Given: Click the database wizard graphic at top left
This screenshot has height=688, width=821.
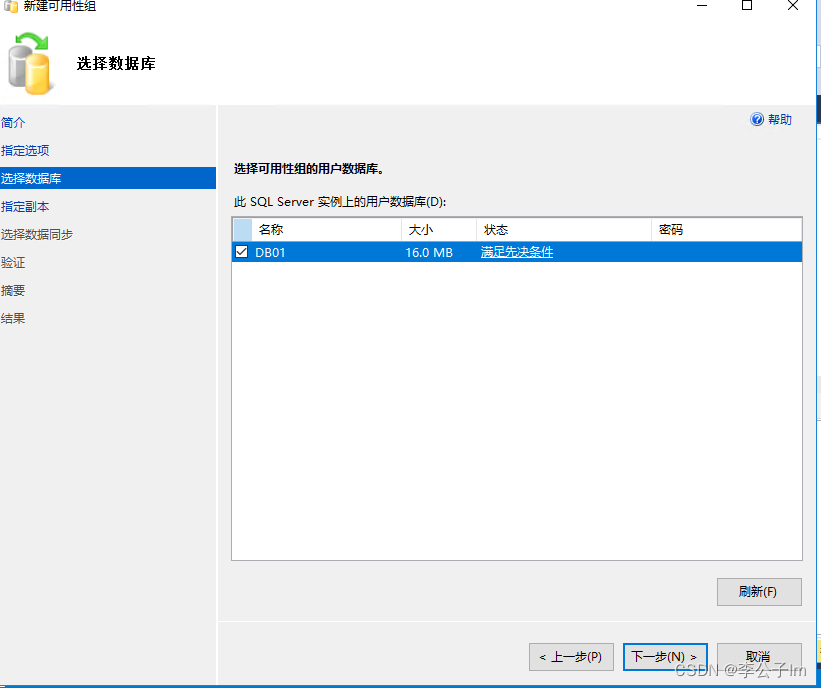Looking at the screenshot, I should [30, 62].
